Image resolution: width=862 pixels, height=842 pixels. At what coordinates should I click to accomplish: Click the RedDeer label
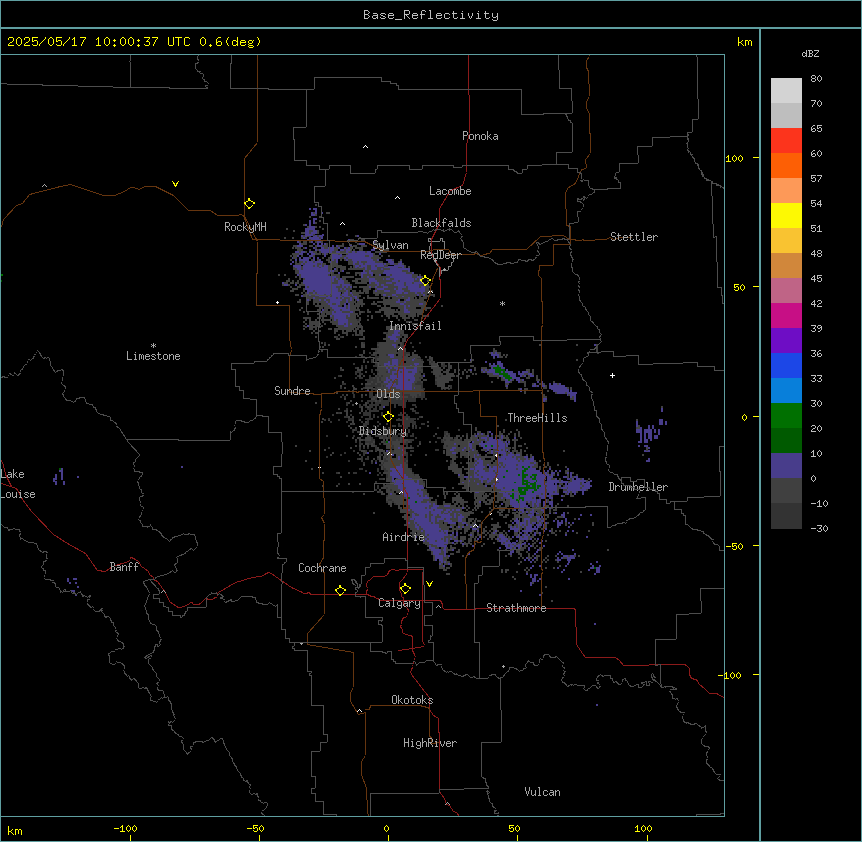coord(440,255)
